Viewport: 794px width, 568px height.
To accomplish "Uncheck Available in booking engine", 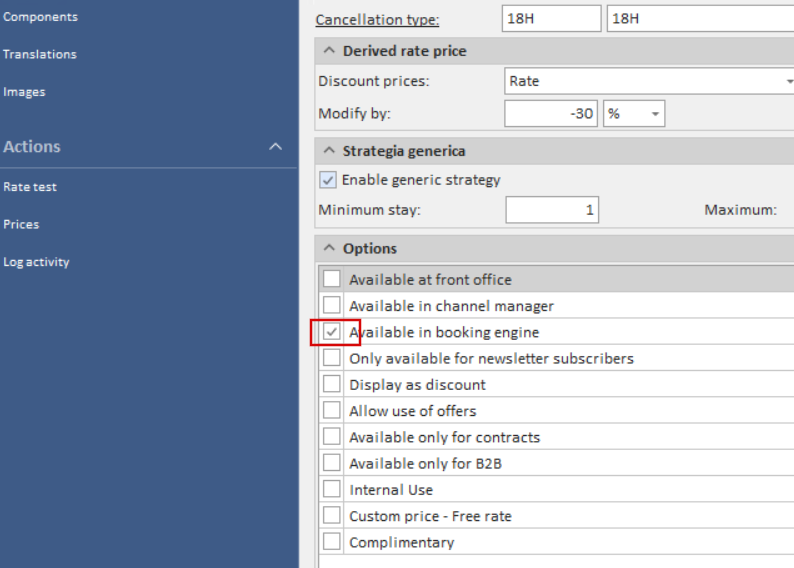I will click(x=332, y=332).
